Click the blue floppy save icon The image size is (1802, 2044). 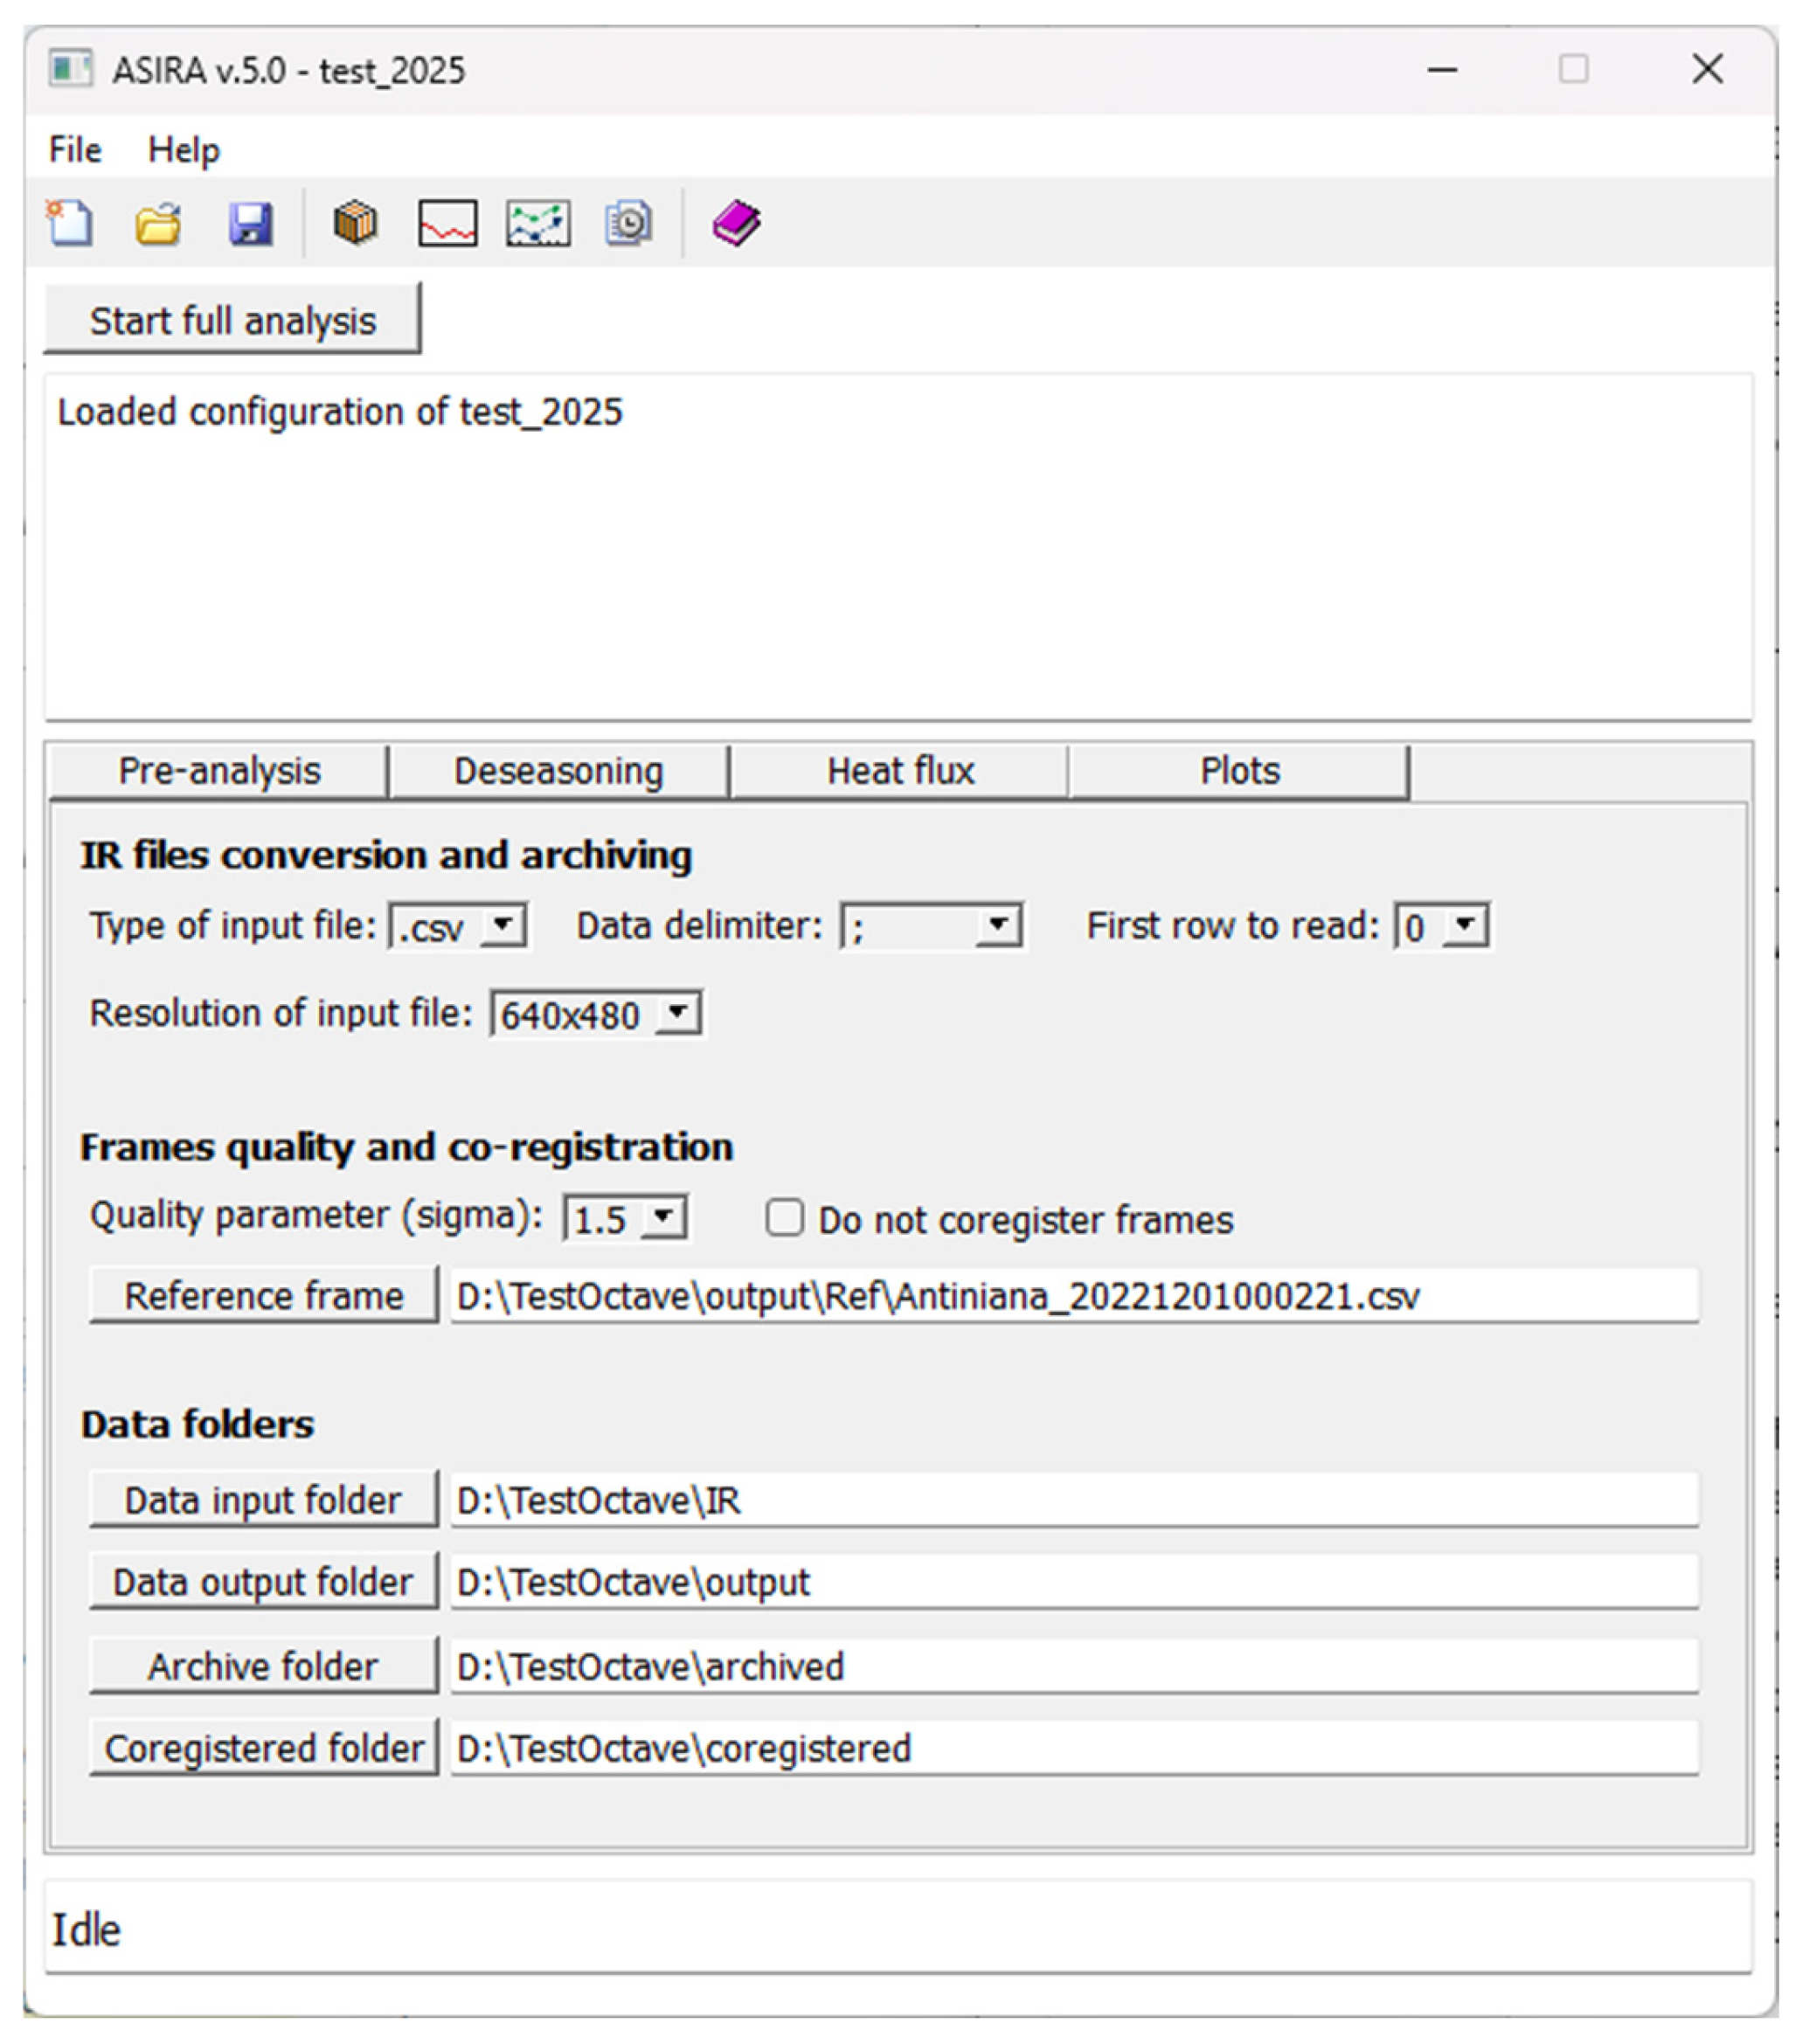click(250, 223)
